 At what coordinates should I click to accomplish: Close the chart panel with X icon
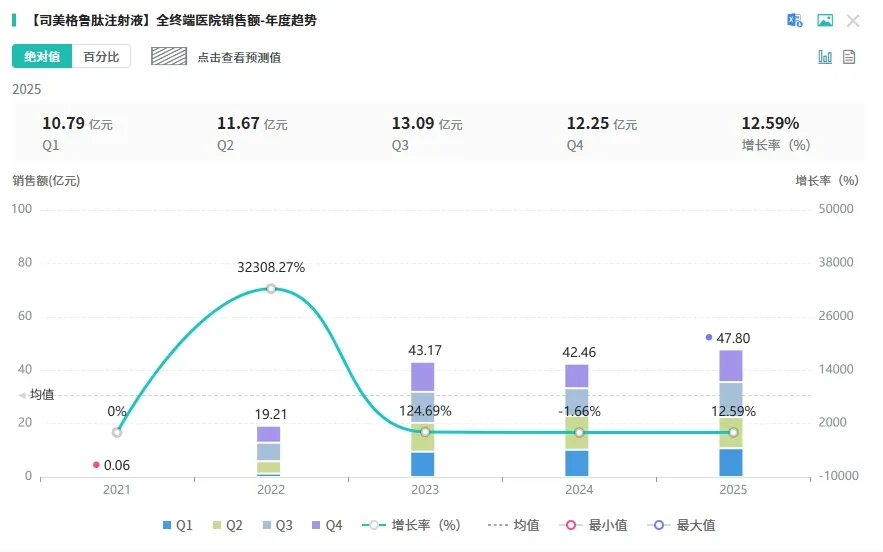tap(853, 21)
